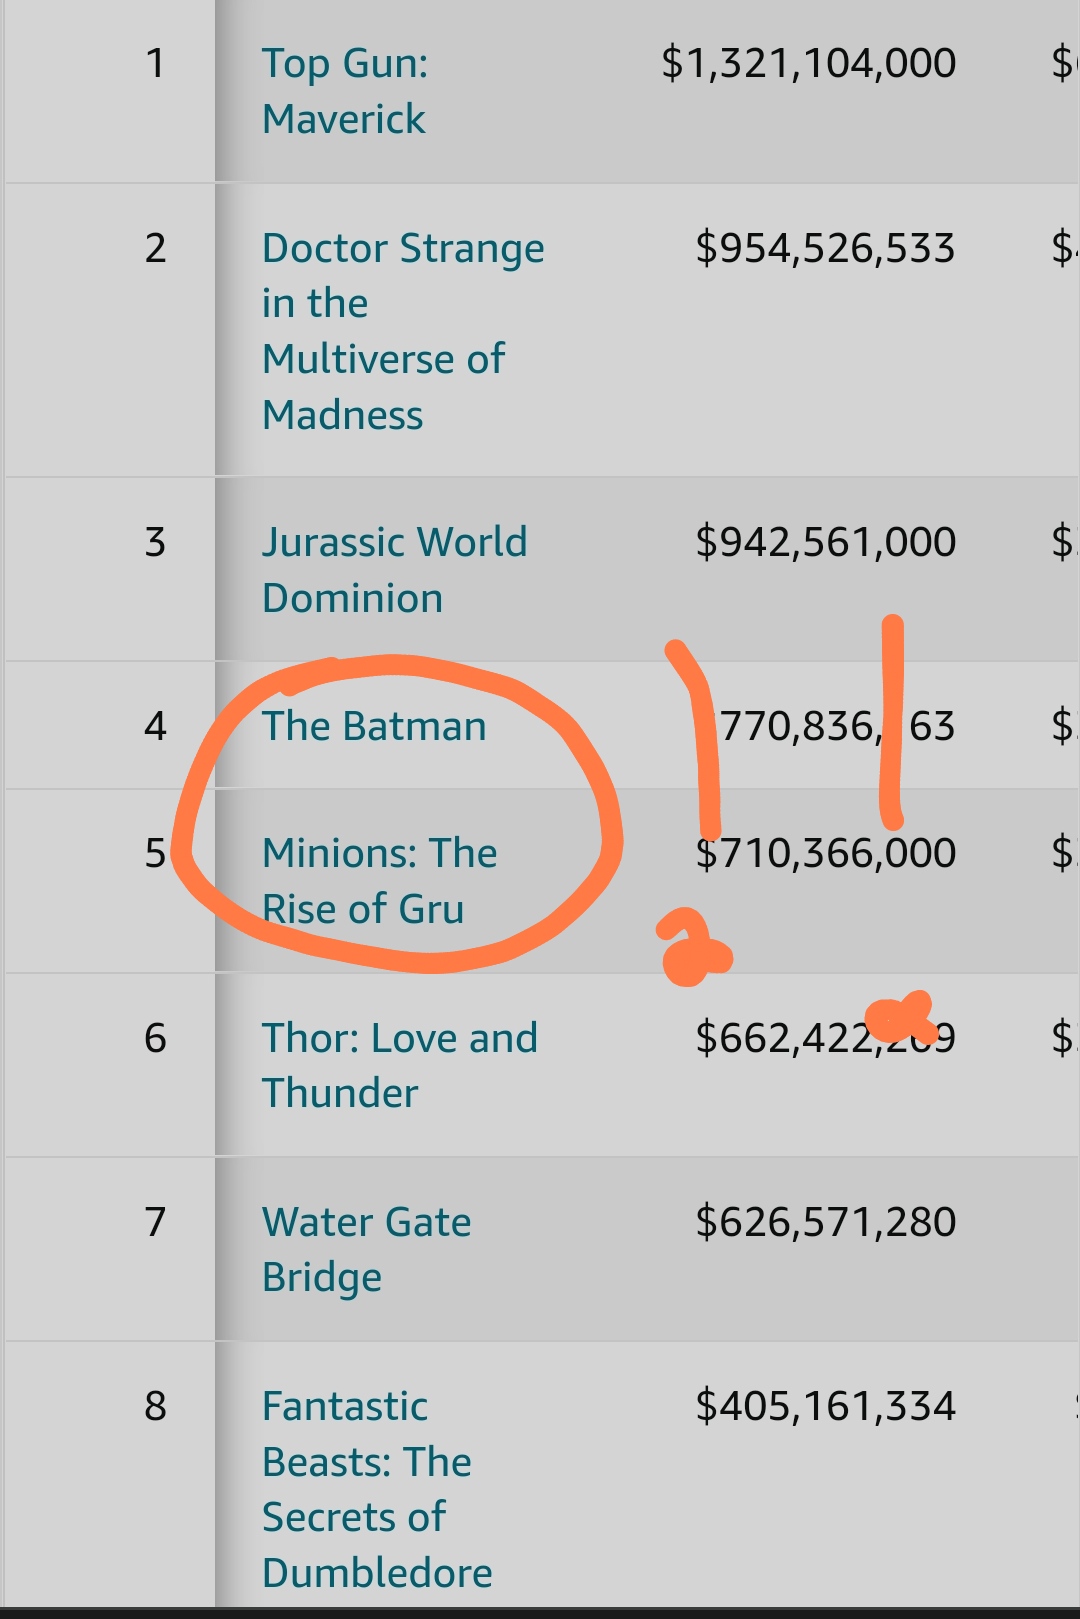
Task: Open the Thor: Love and Thunder link
Action: pyautogui.click(x=399, y=1065)
